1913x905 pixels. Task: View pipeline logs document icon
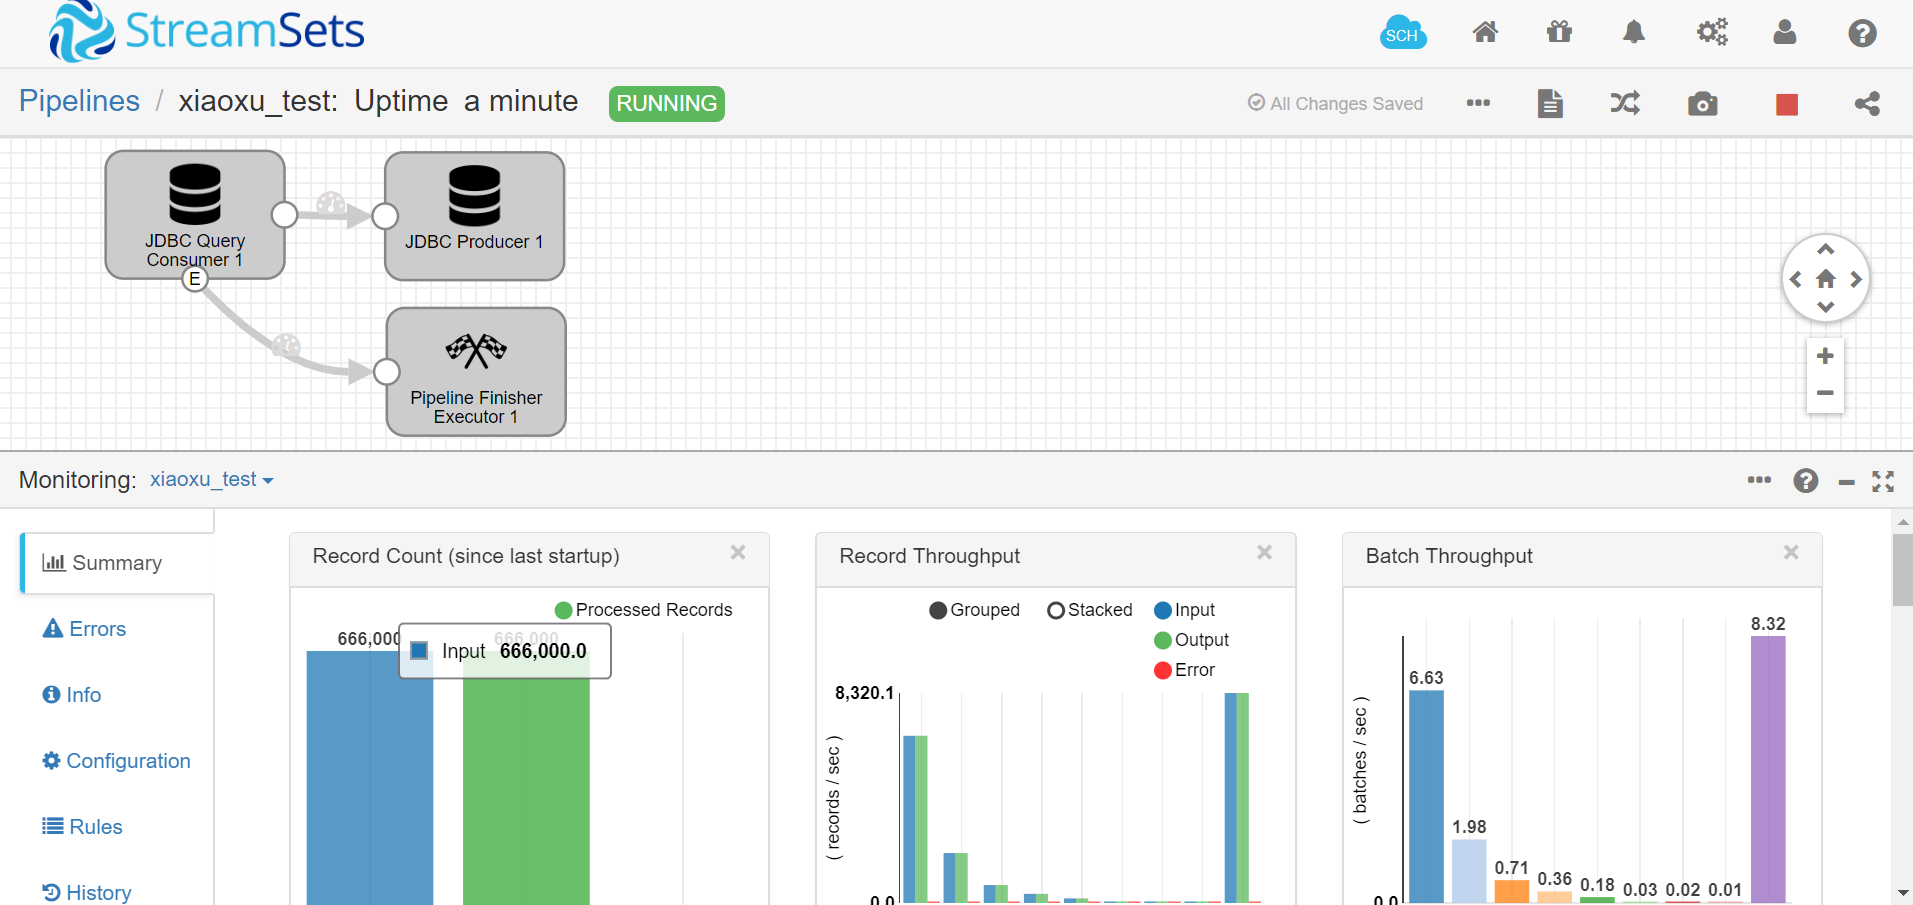(x=1550, y=103)
